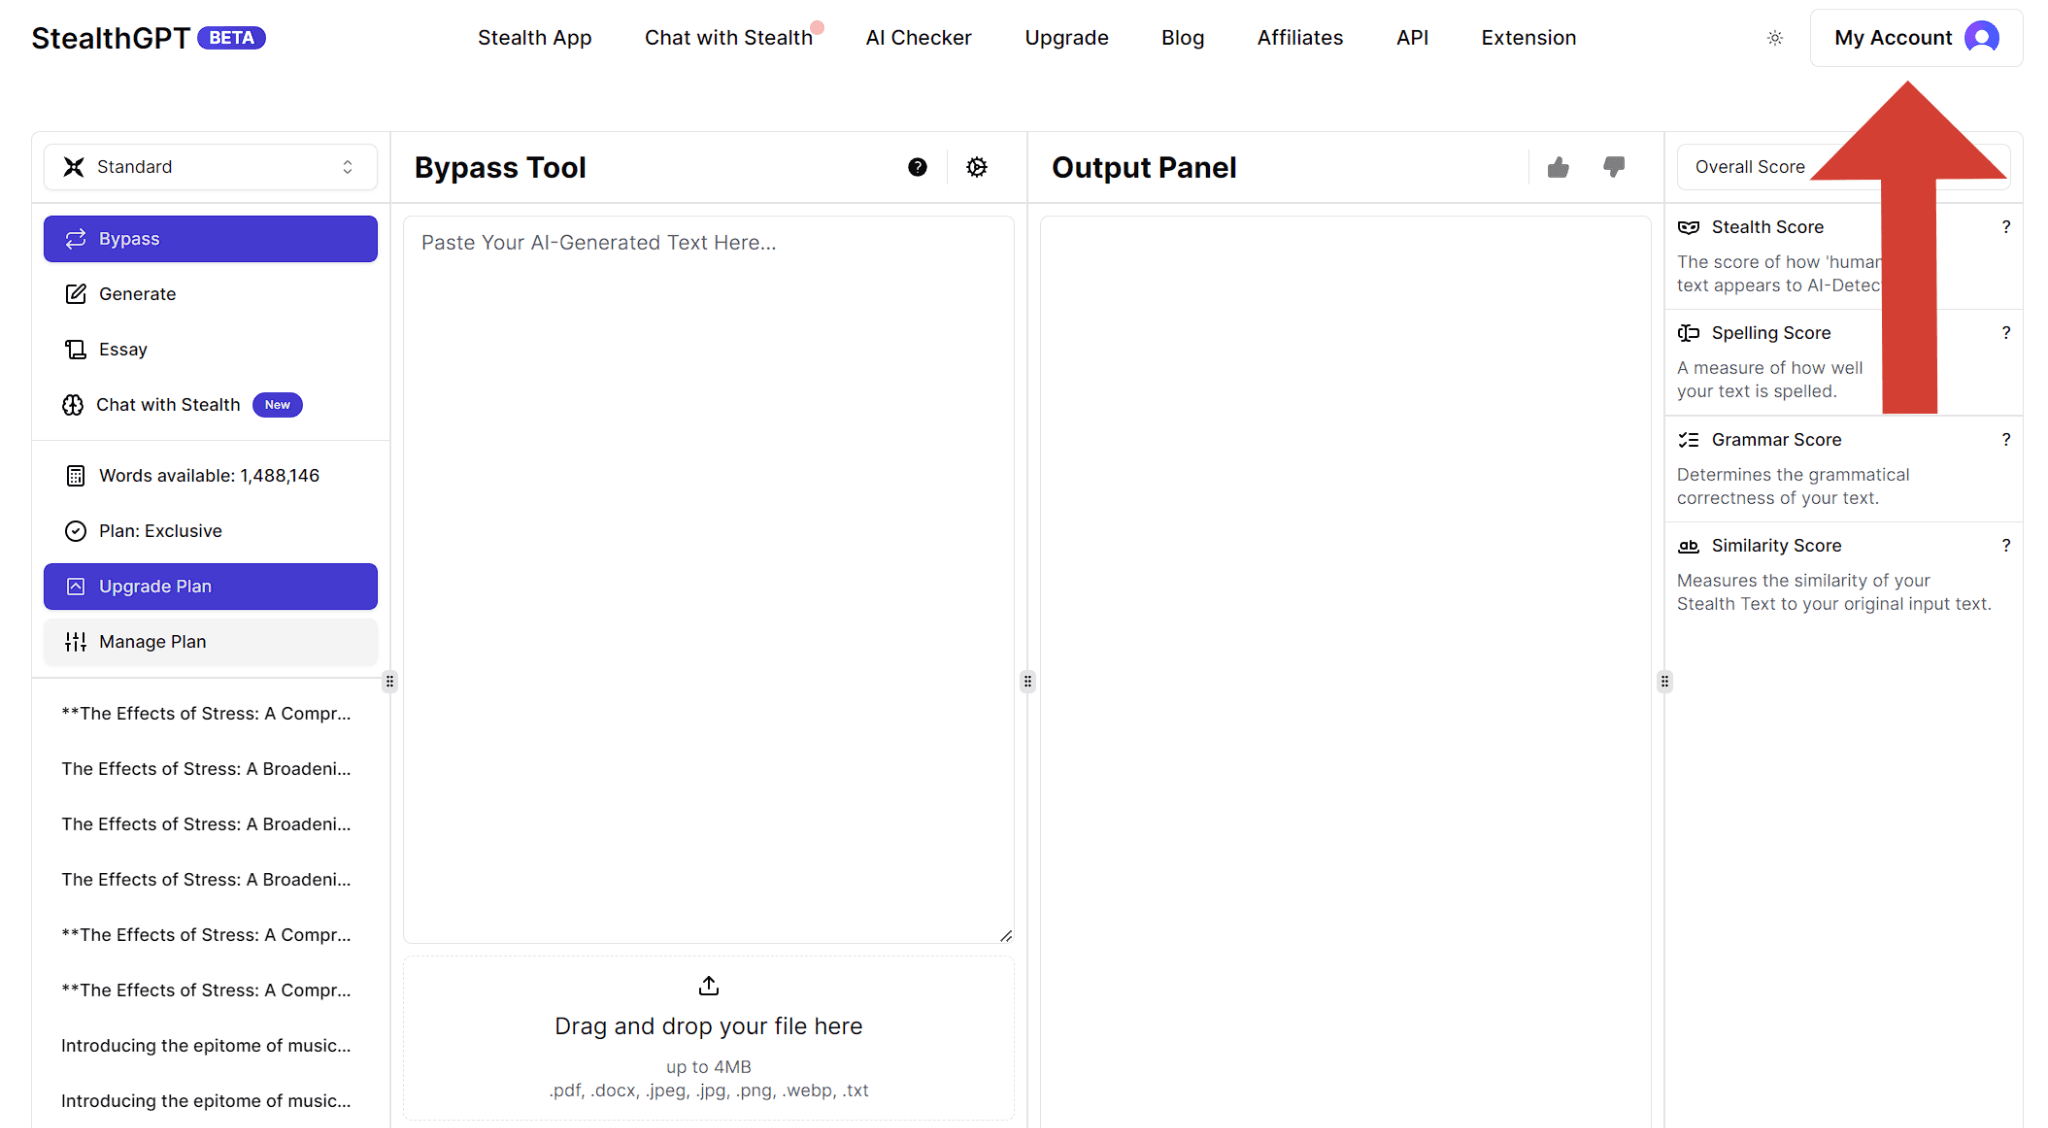
Task: Click the AI-generated text input area
Action: click(708, 580)
